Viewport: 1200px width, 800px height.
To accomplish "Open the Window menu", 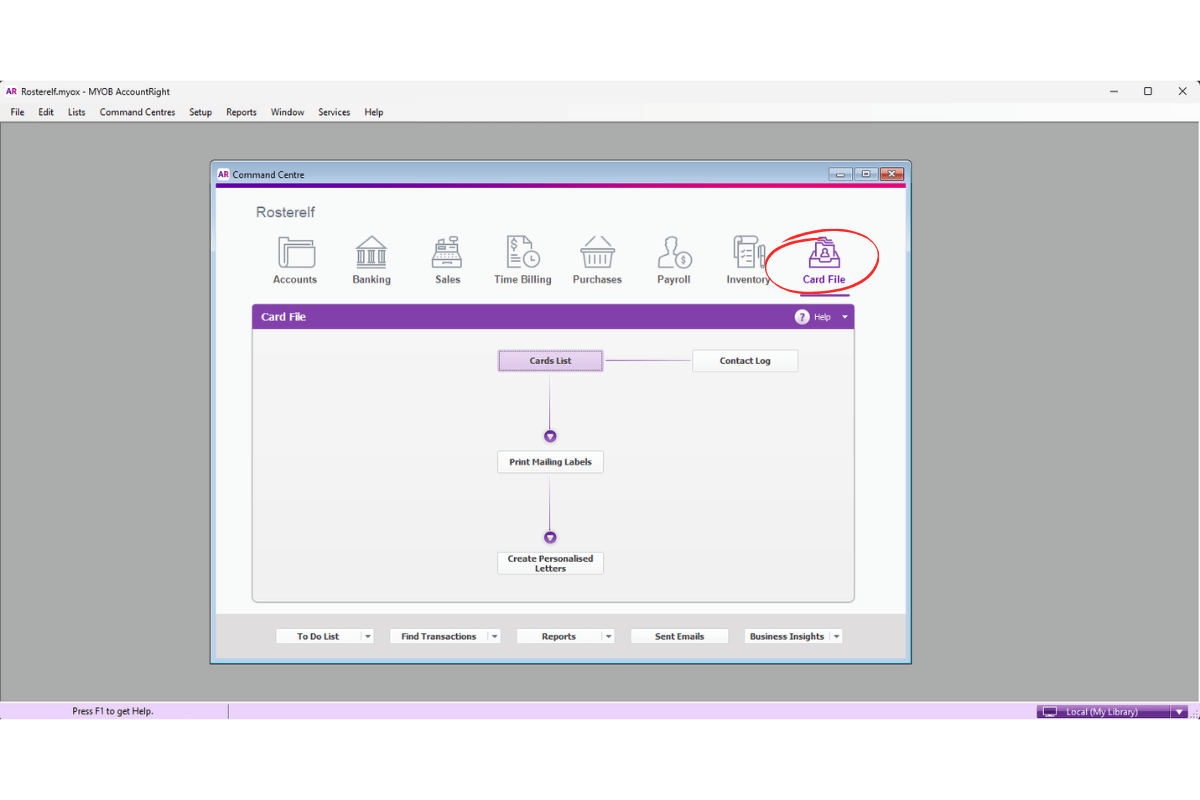I will click(287, 112).
